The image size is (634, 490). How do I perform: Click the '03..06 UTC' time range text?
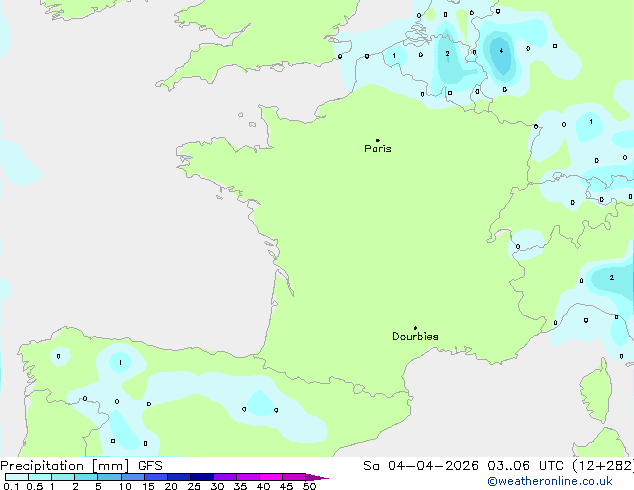point(525,466)
